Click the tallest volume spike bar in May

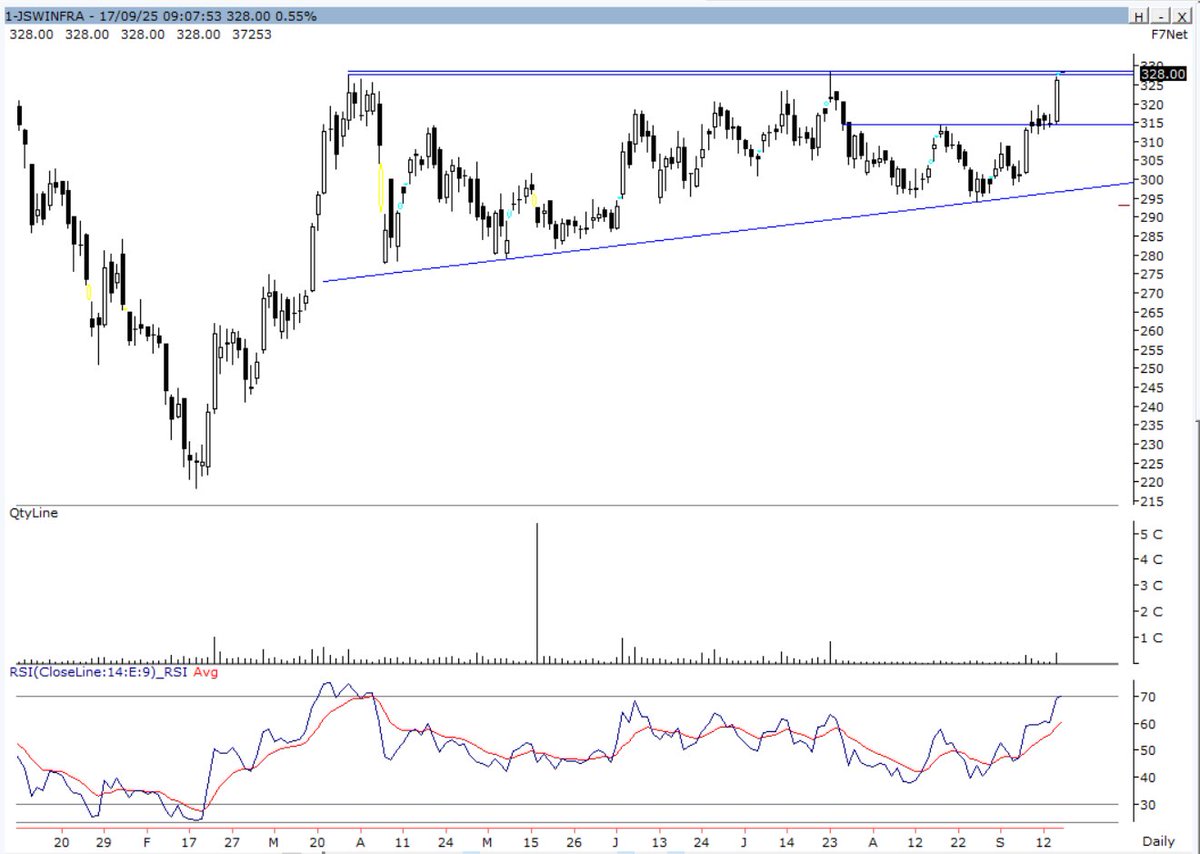538,590
